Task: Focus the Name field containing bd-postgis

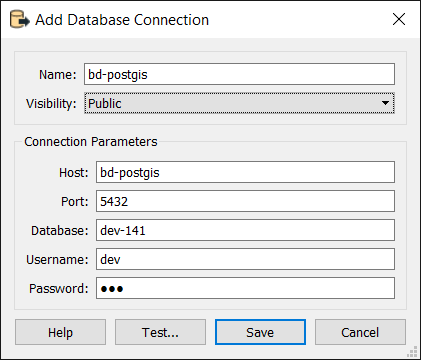Action: 239,74
